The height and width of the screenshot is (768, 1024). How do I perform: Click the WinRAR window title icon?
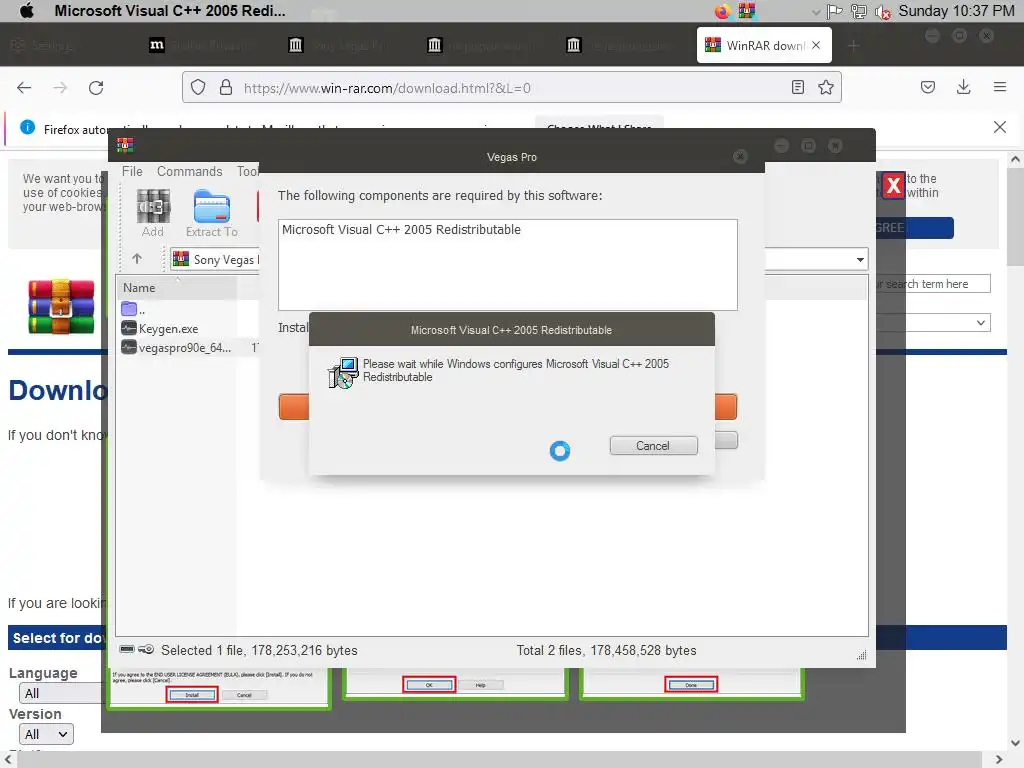click(125, 145)
